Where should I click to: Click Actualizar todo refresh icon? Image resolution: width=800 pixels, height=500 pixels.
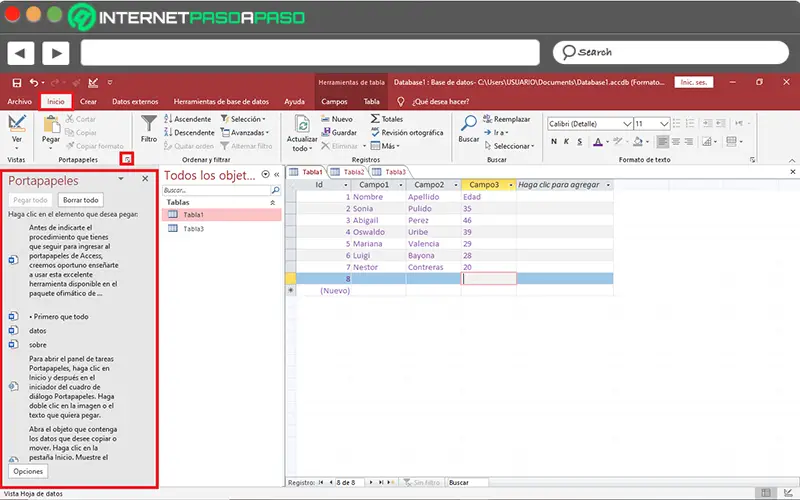pos(302,124)
